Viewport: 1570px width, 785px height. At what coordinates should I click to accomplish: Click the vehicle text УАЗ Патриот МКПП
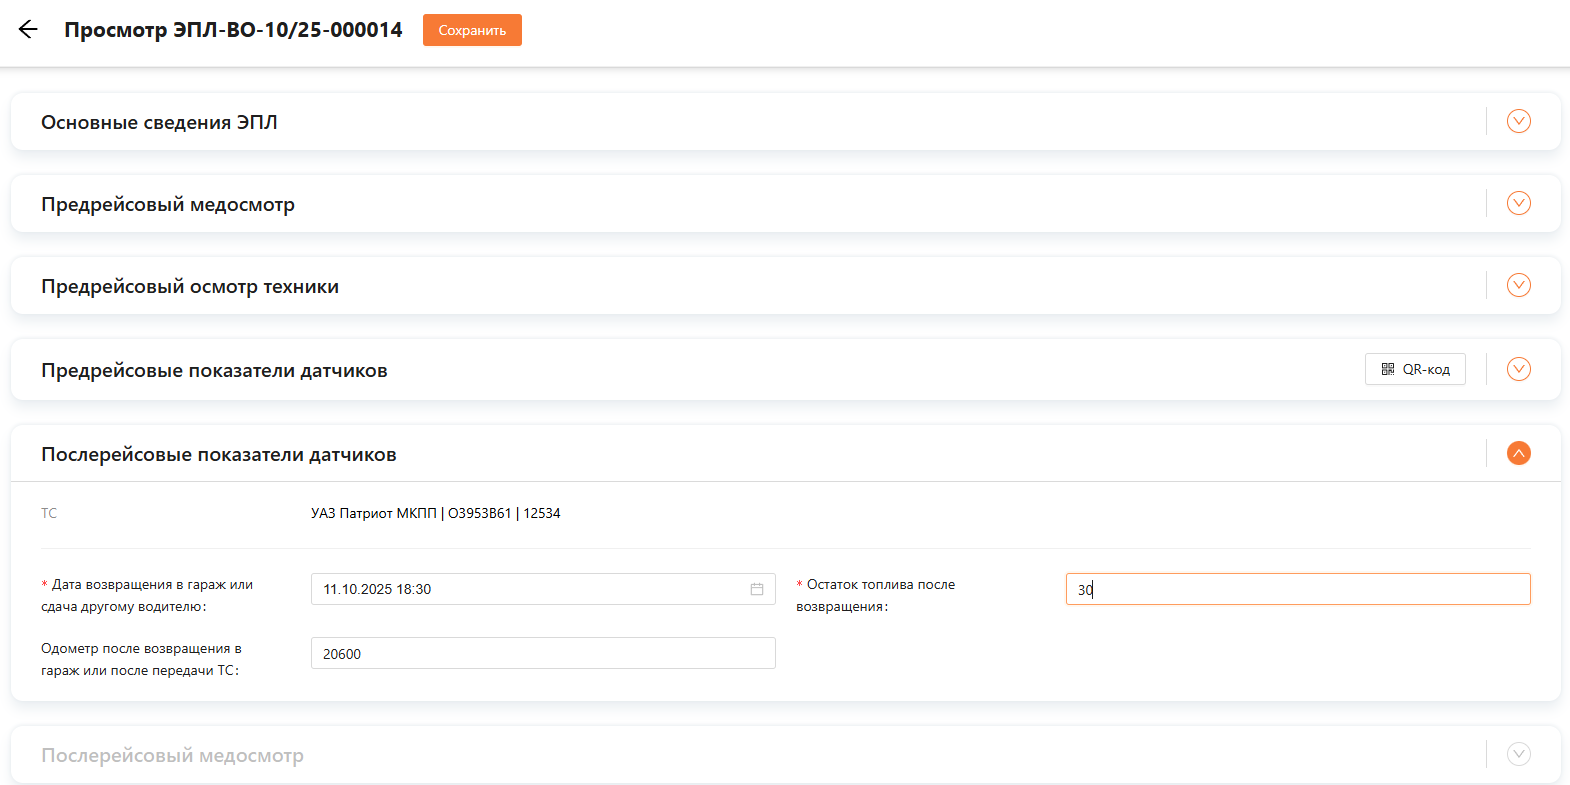coord(374,513)
